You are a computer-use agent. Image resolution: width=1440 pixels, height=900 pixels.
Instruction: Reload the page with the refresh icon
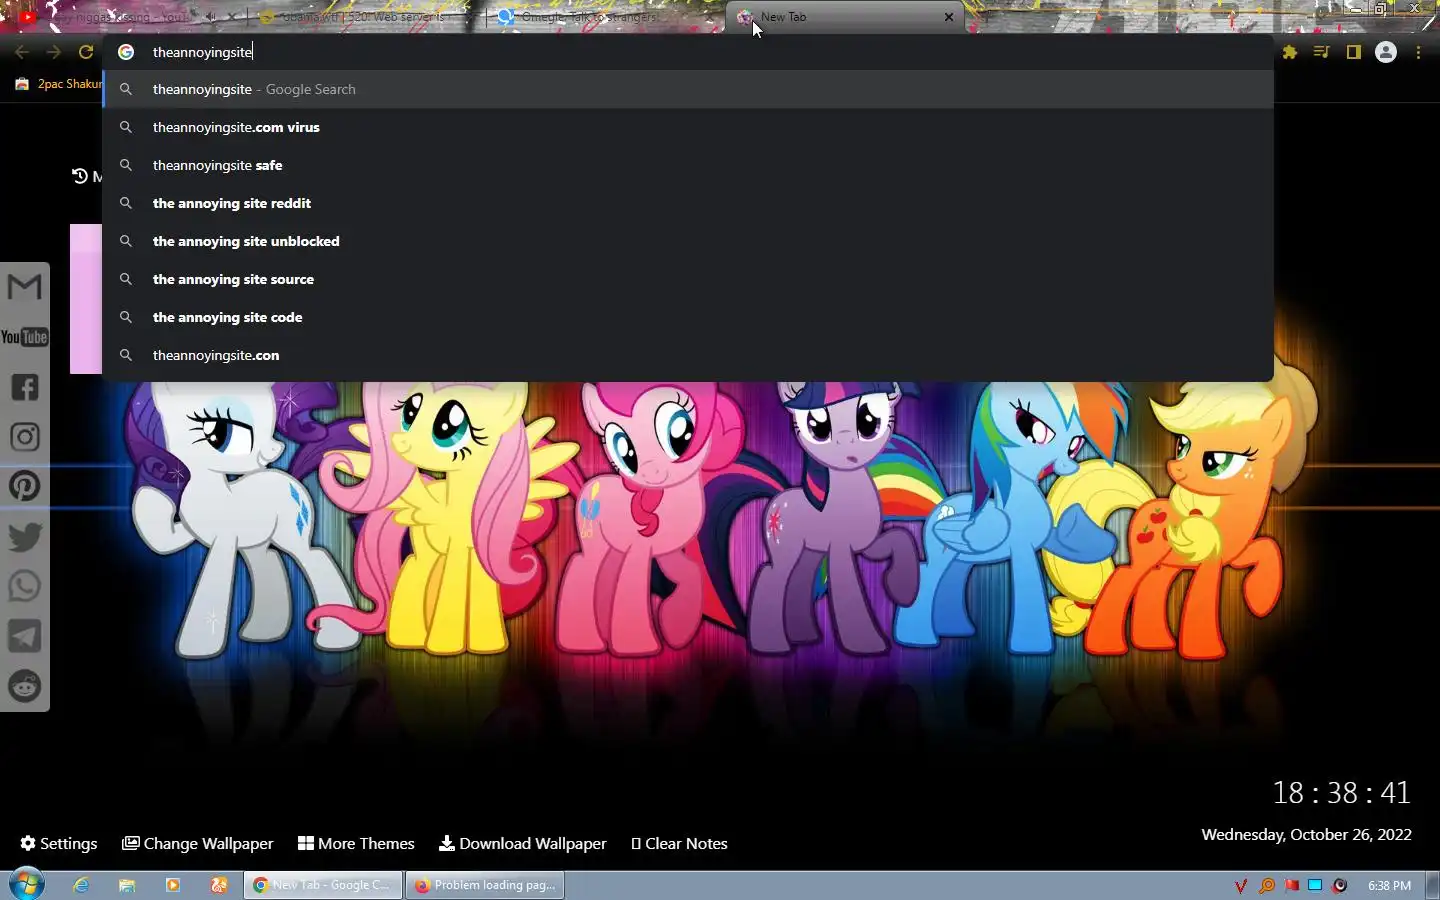(x=86, y=52)
